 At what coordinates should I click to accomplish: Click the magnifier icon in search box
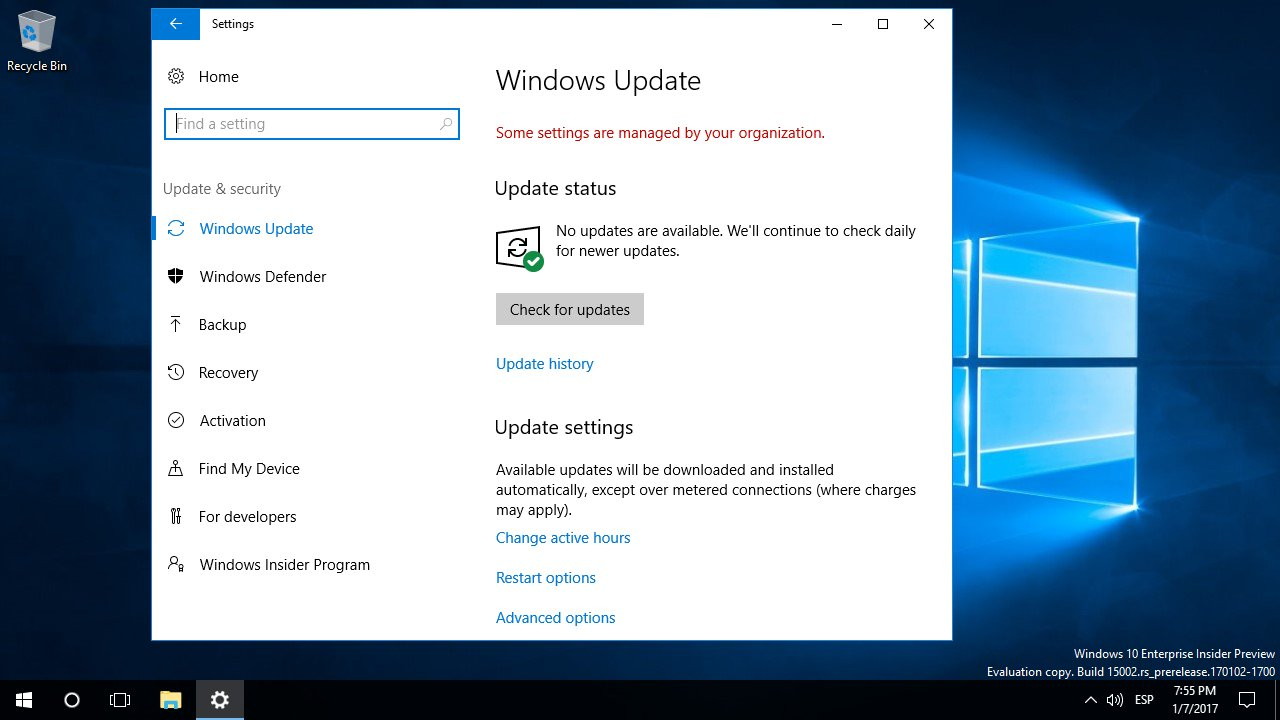446,124
